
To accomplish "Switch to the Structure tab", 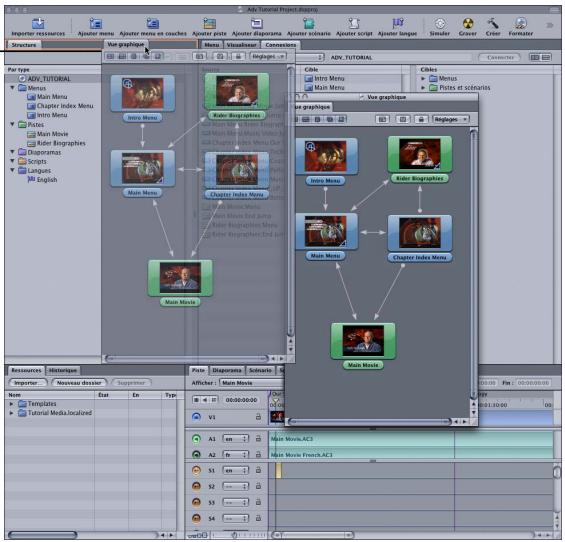I will (24, 45).
